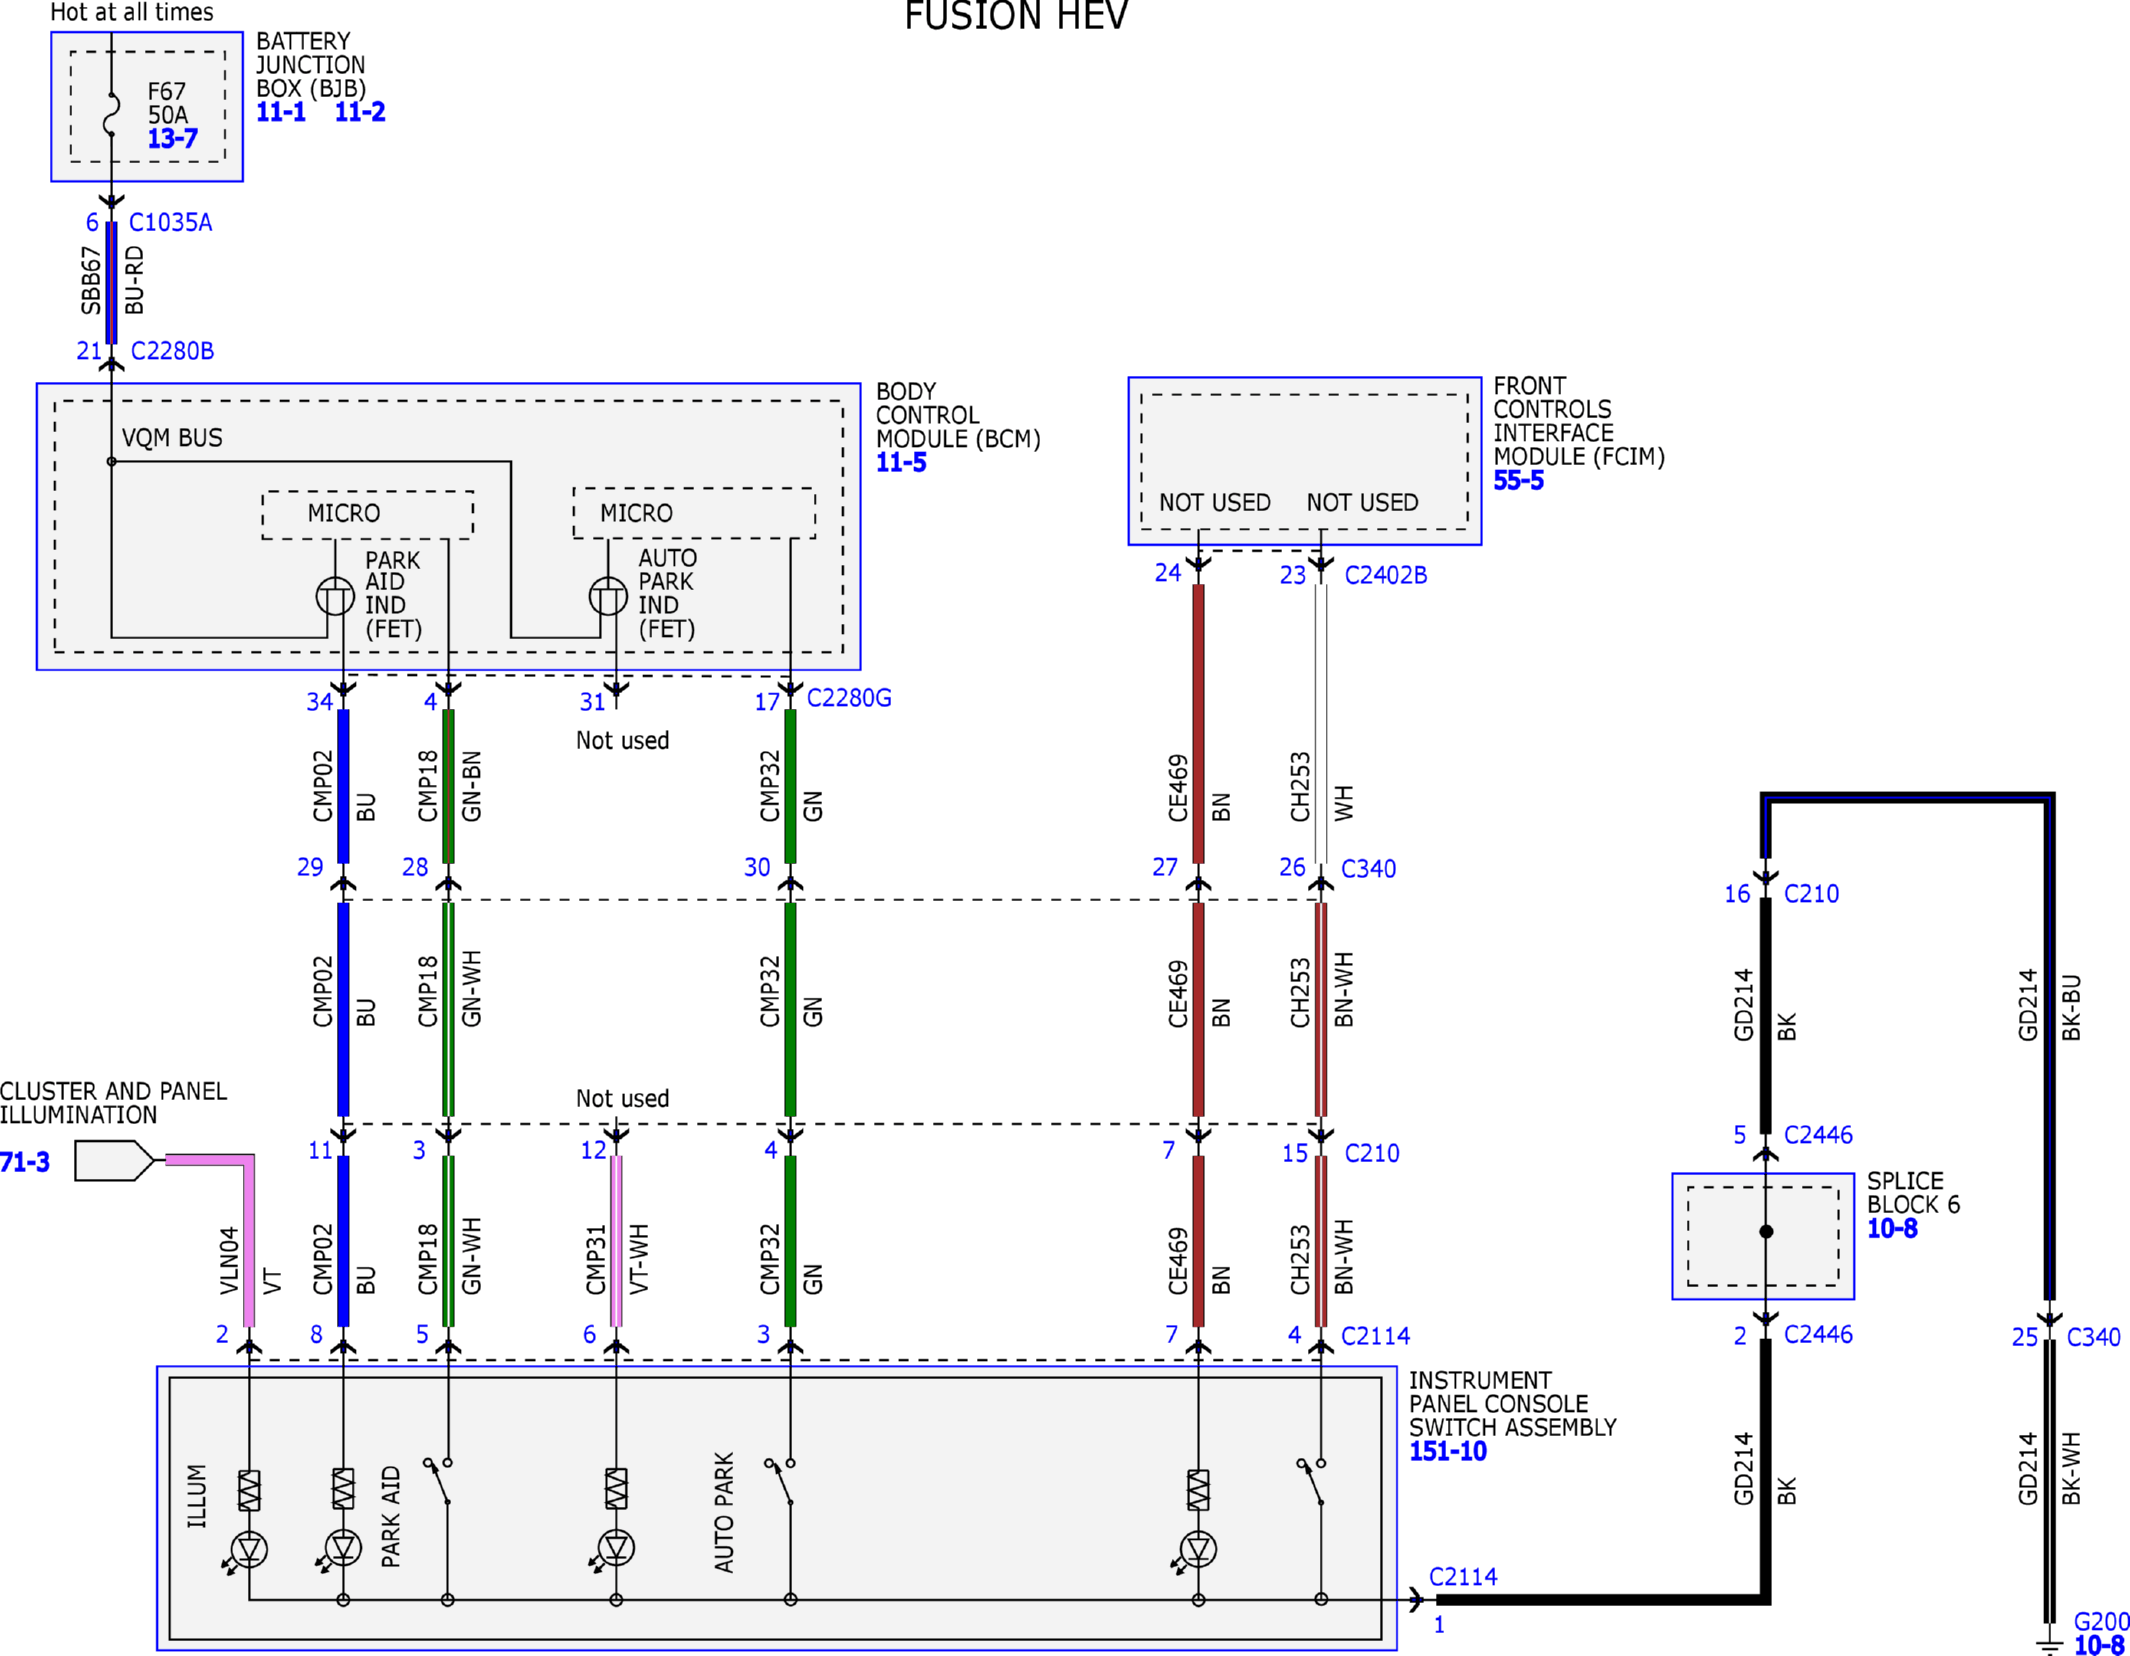The height and width of the screenshot is (1656, 2130).
Task: Select pin number 17 at C2280G
Action: pos(767,702)
